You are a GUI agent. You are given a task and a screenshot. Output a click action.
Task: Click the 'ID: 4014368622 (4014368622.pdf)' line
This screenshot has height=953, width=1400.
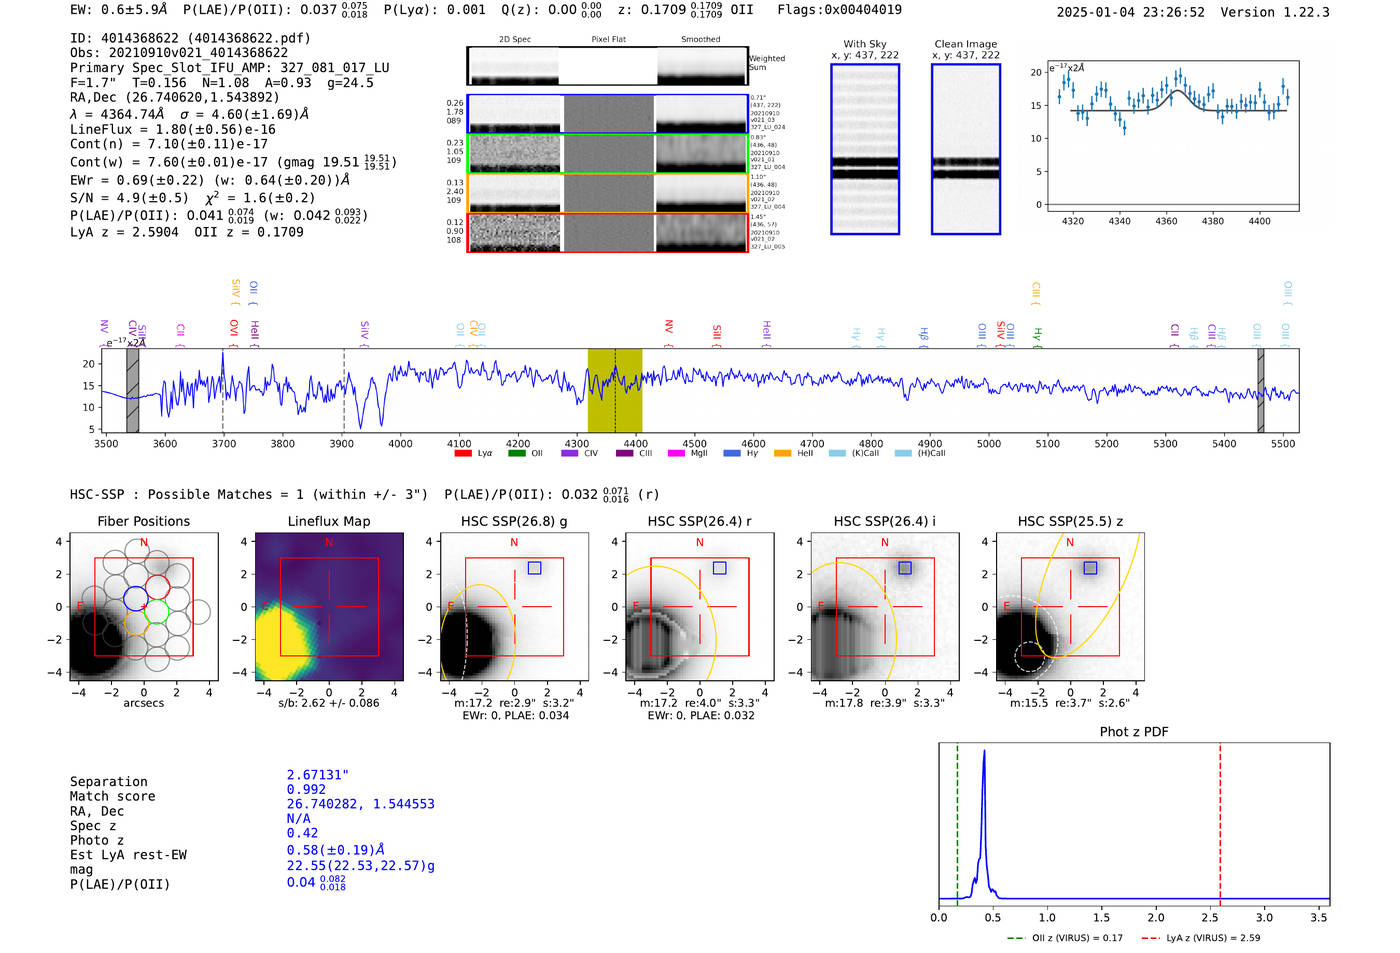(x=190, y=38)
